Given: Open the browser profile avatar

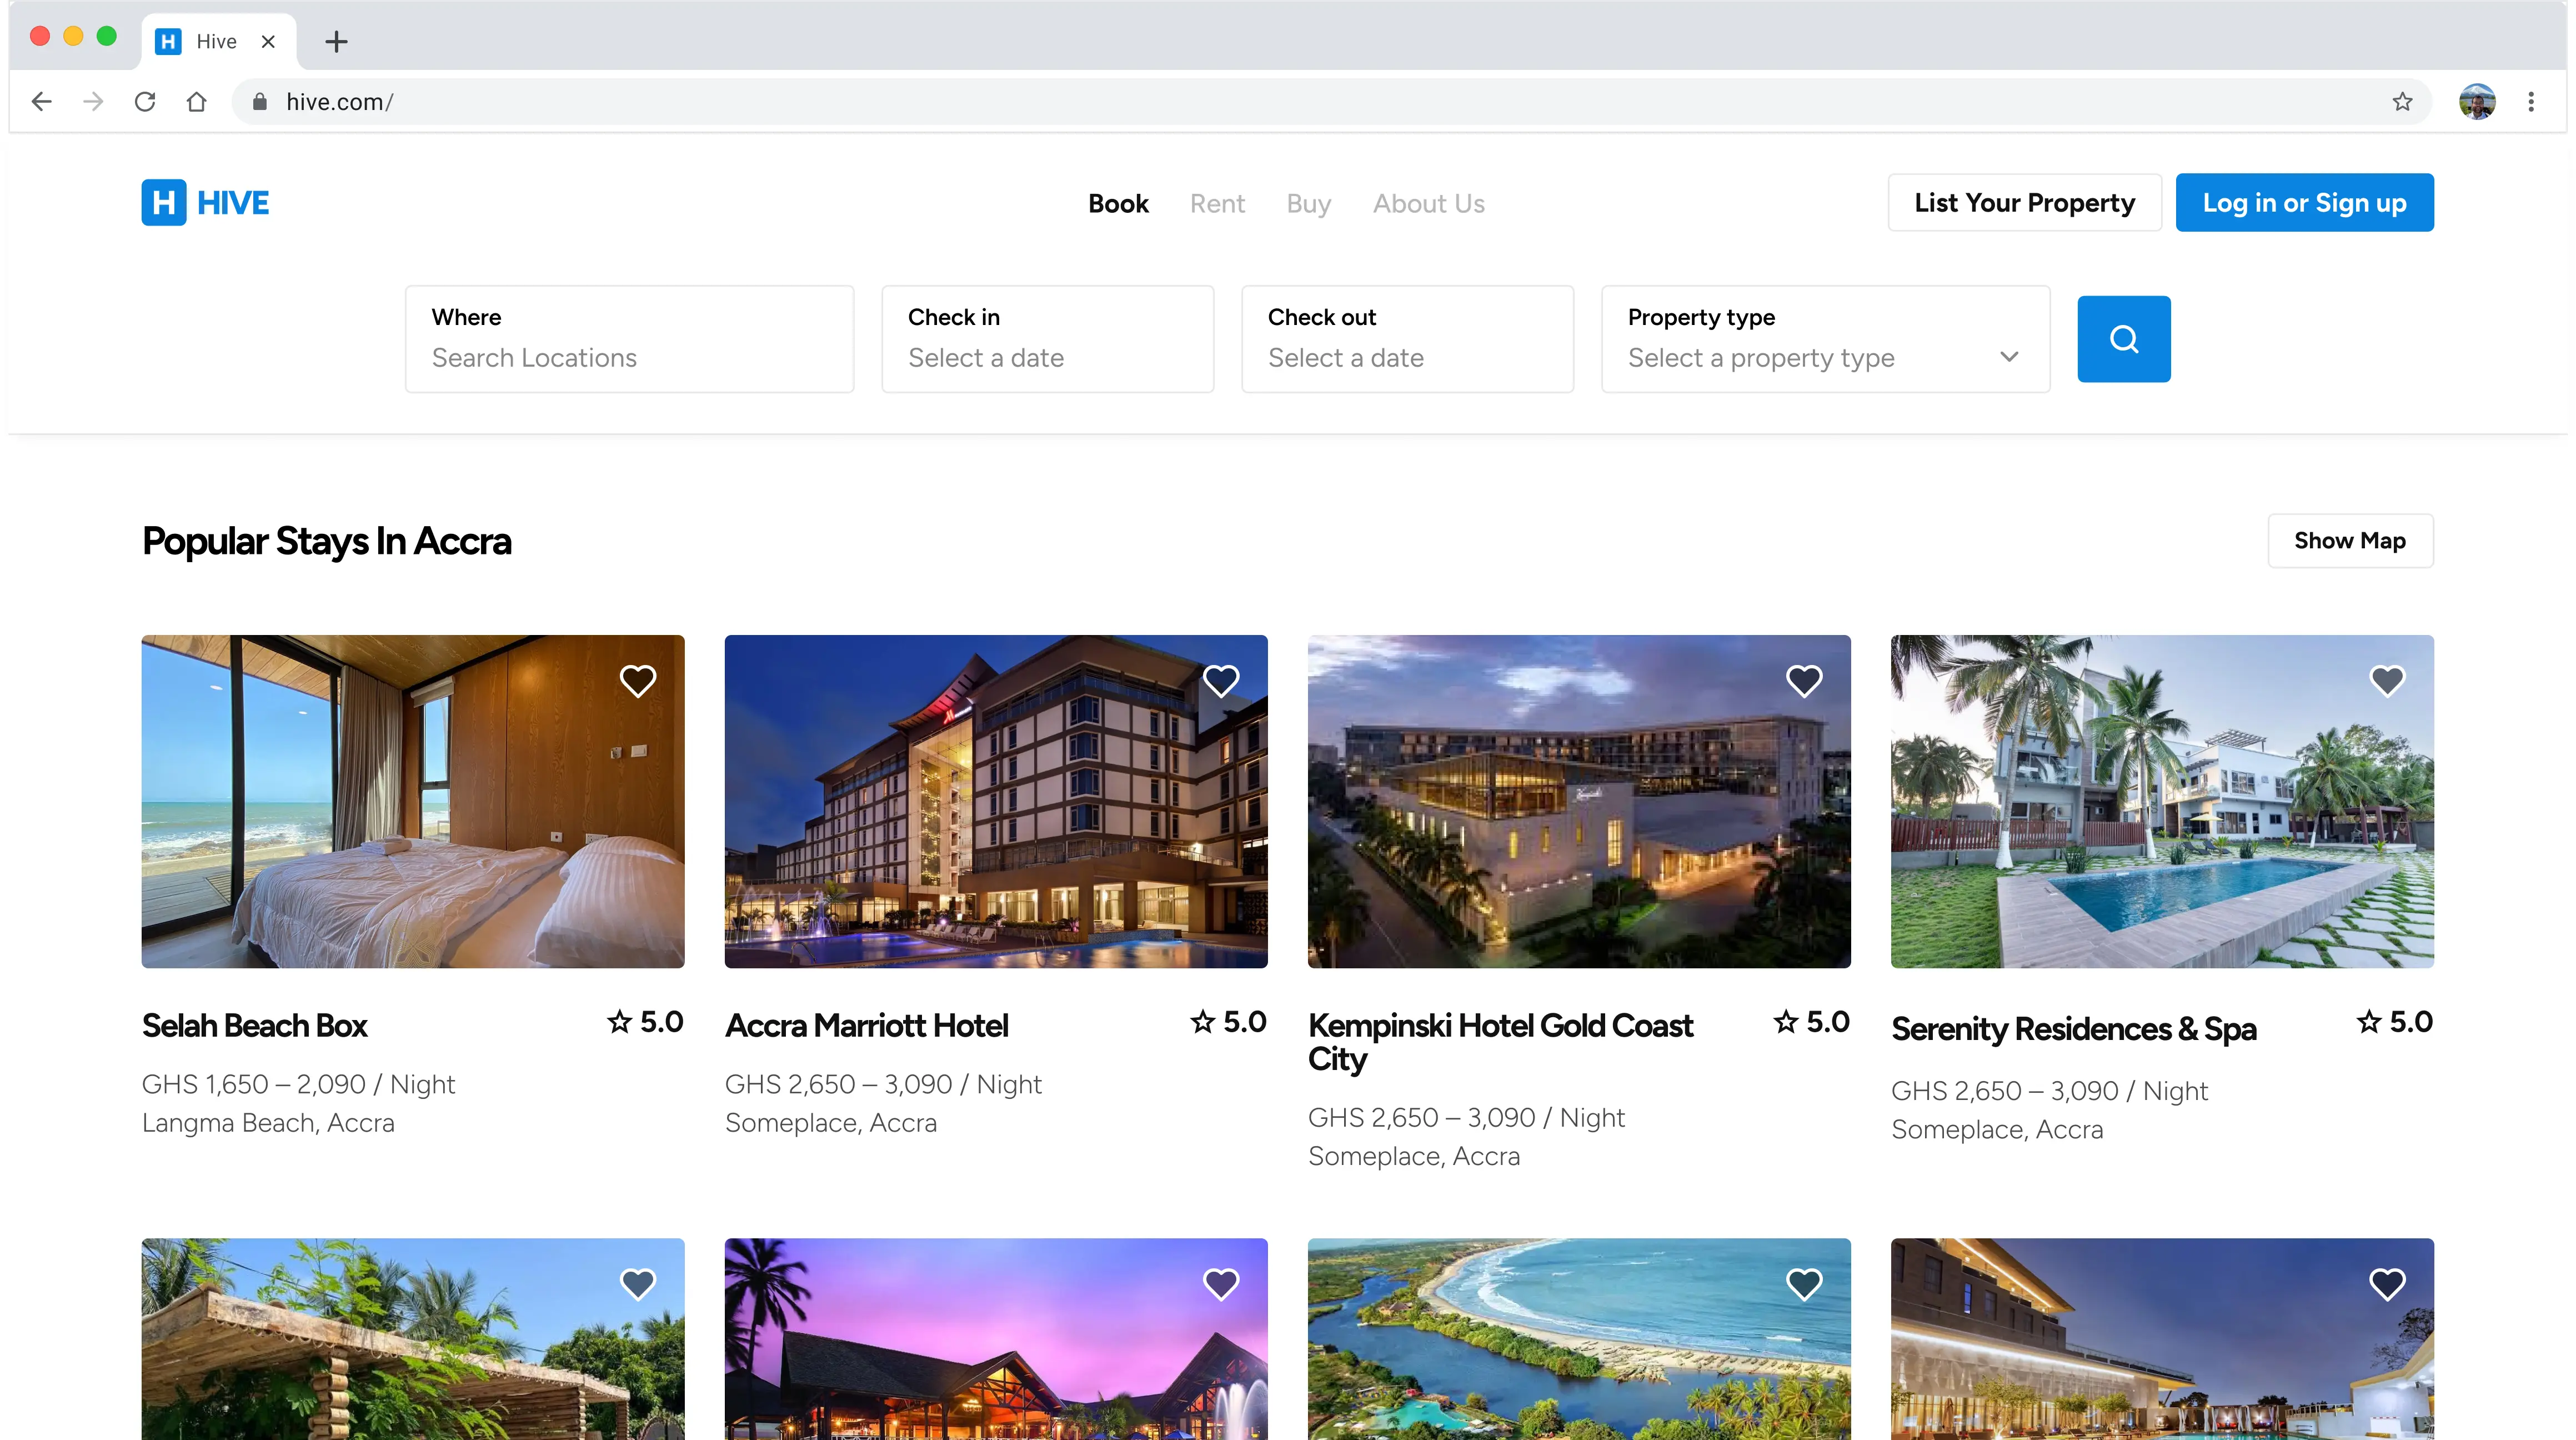Looking at the screenshot, I should click(x=2477, y=101).
